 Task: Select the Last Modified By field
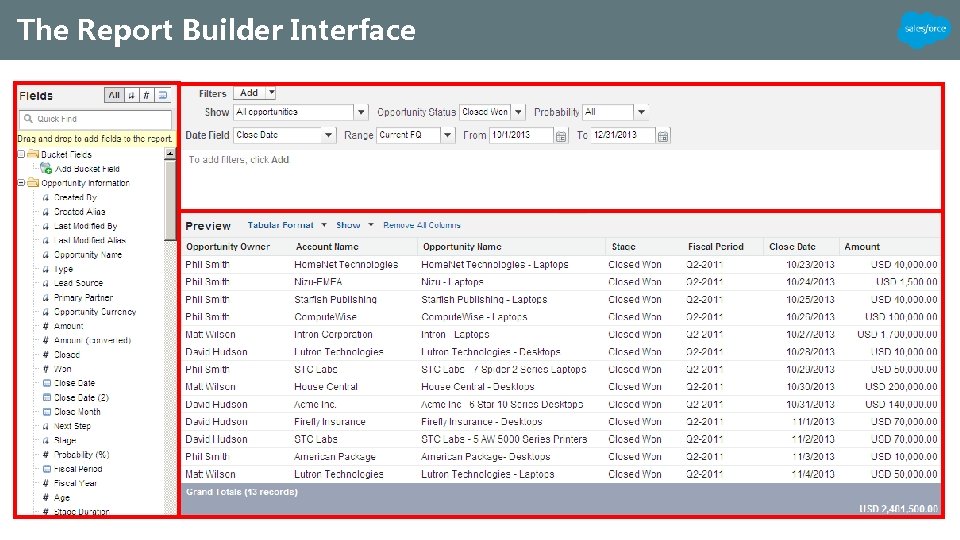click(86, 226)
